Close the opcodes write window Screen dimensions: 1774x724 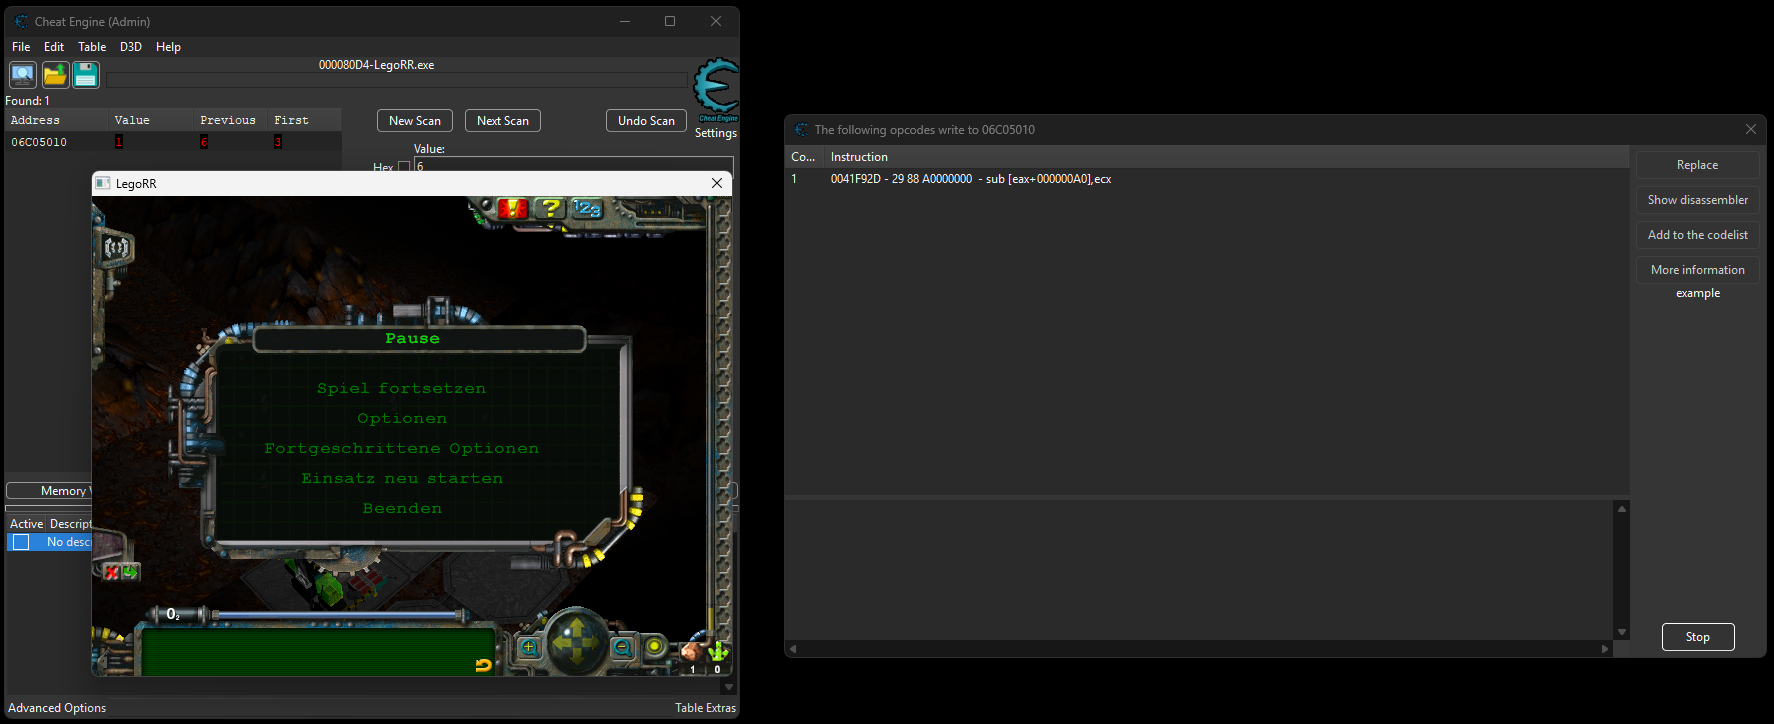click(1750, 129)
